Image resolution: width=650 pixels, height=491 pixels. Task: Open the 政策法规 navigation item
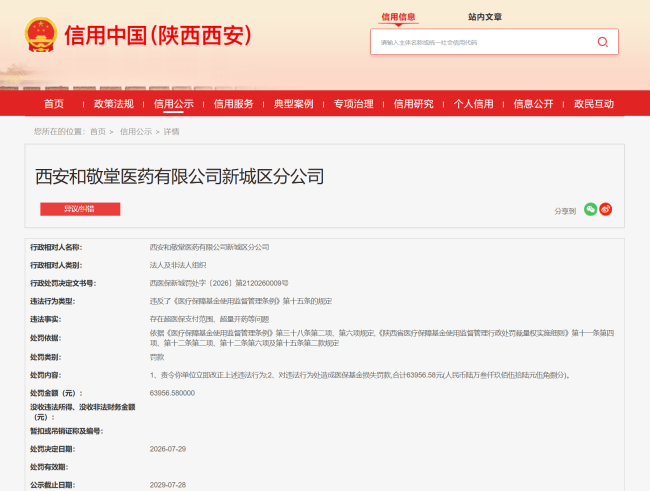coord(114,104)
